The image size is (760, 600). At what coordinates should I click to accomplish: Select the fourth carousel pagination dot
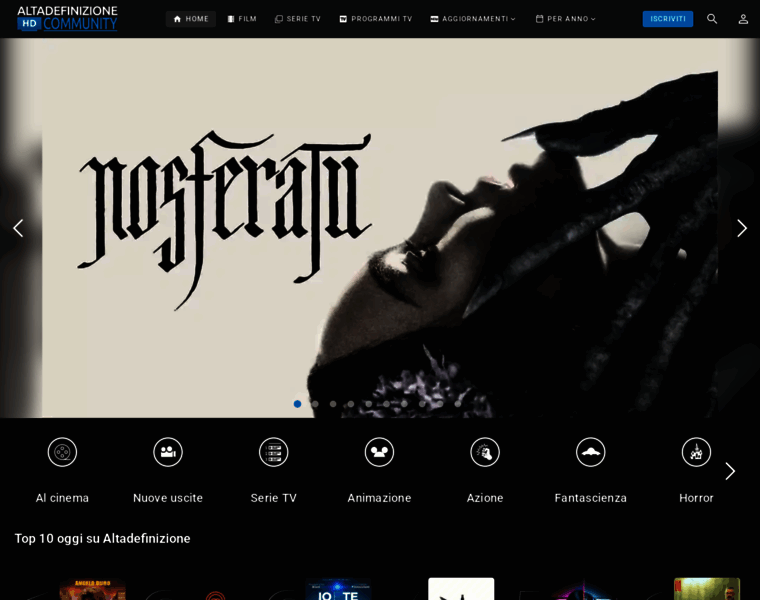(351, 404)
